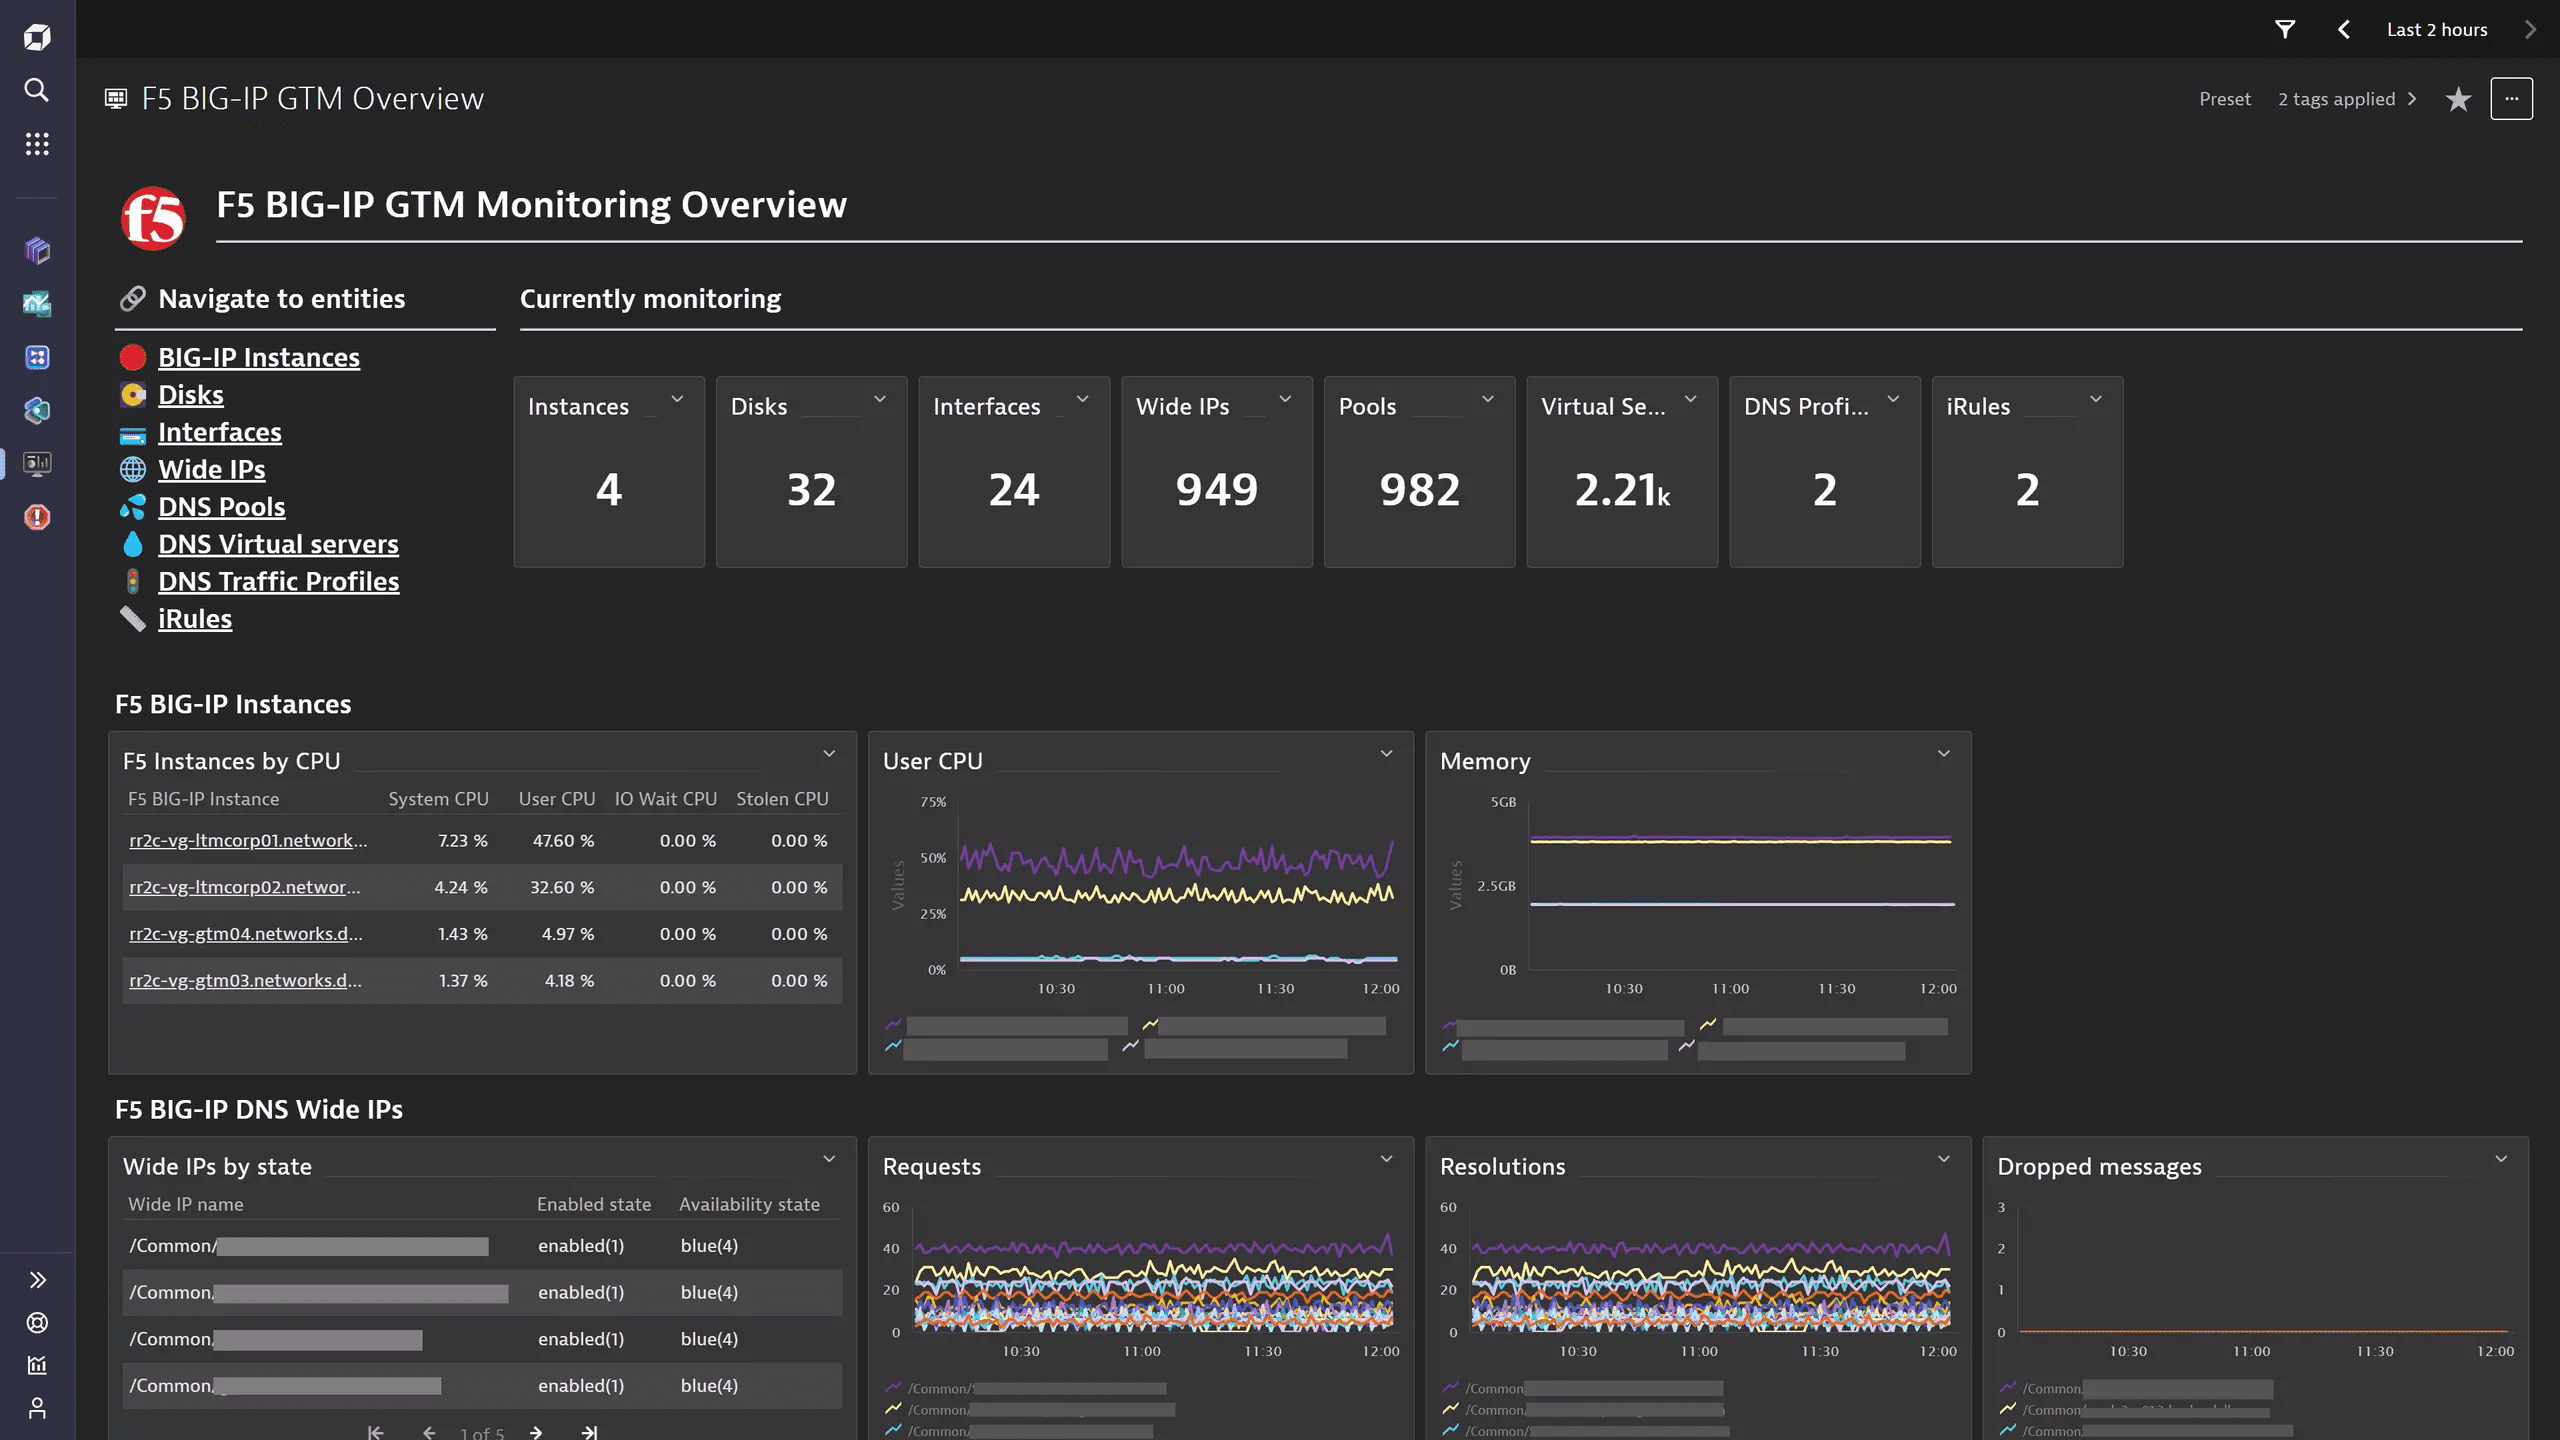Open the DNS Traffic Profiles link
2560x1440 pixels.
click(278, 581)
